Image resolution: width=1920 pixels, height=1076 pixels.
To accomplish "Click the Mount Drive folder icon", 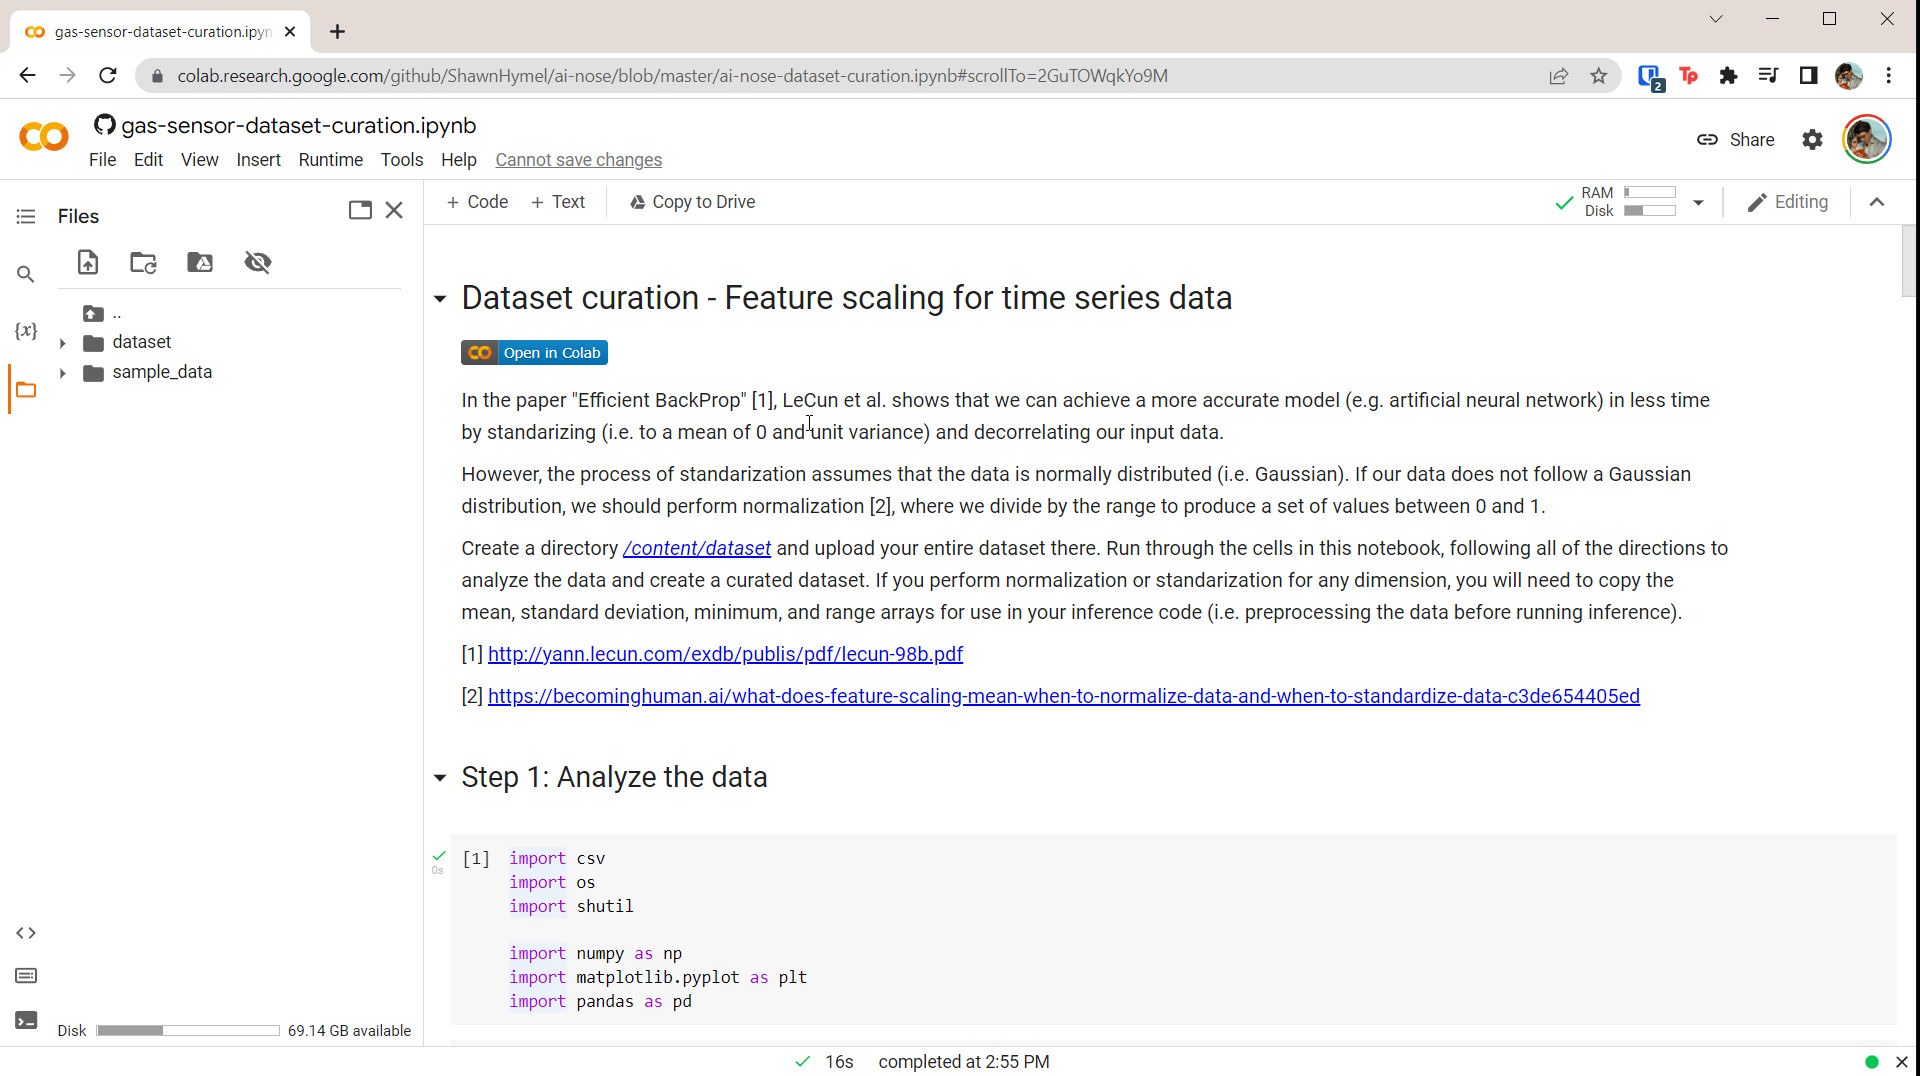I will tap(200, 263).
